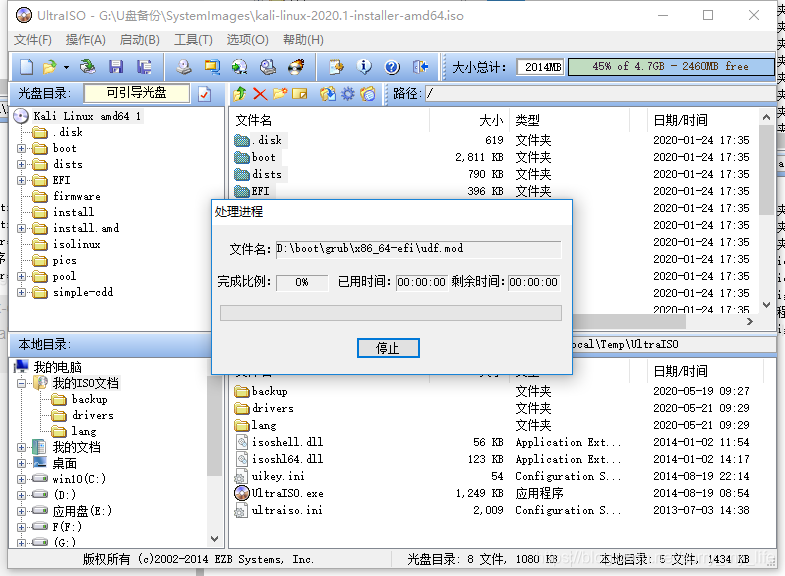This screenshot has width=785, height=576.
Task: Click the Mount to virtual drive icon
Action: coord(268,67)
